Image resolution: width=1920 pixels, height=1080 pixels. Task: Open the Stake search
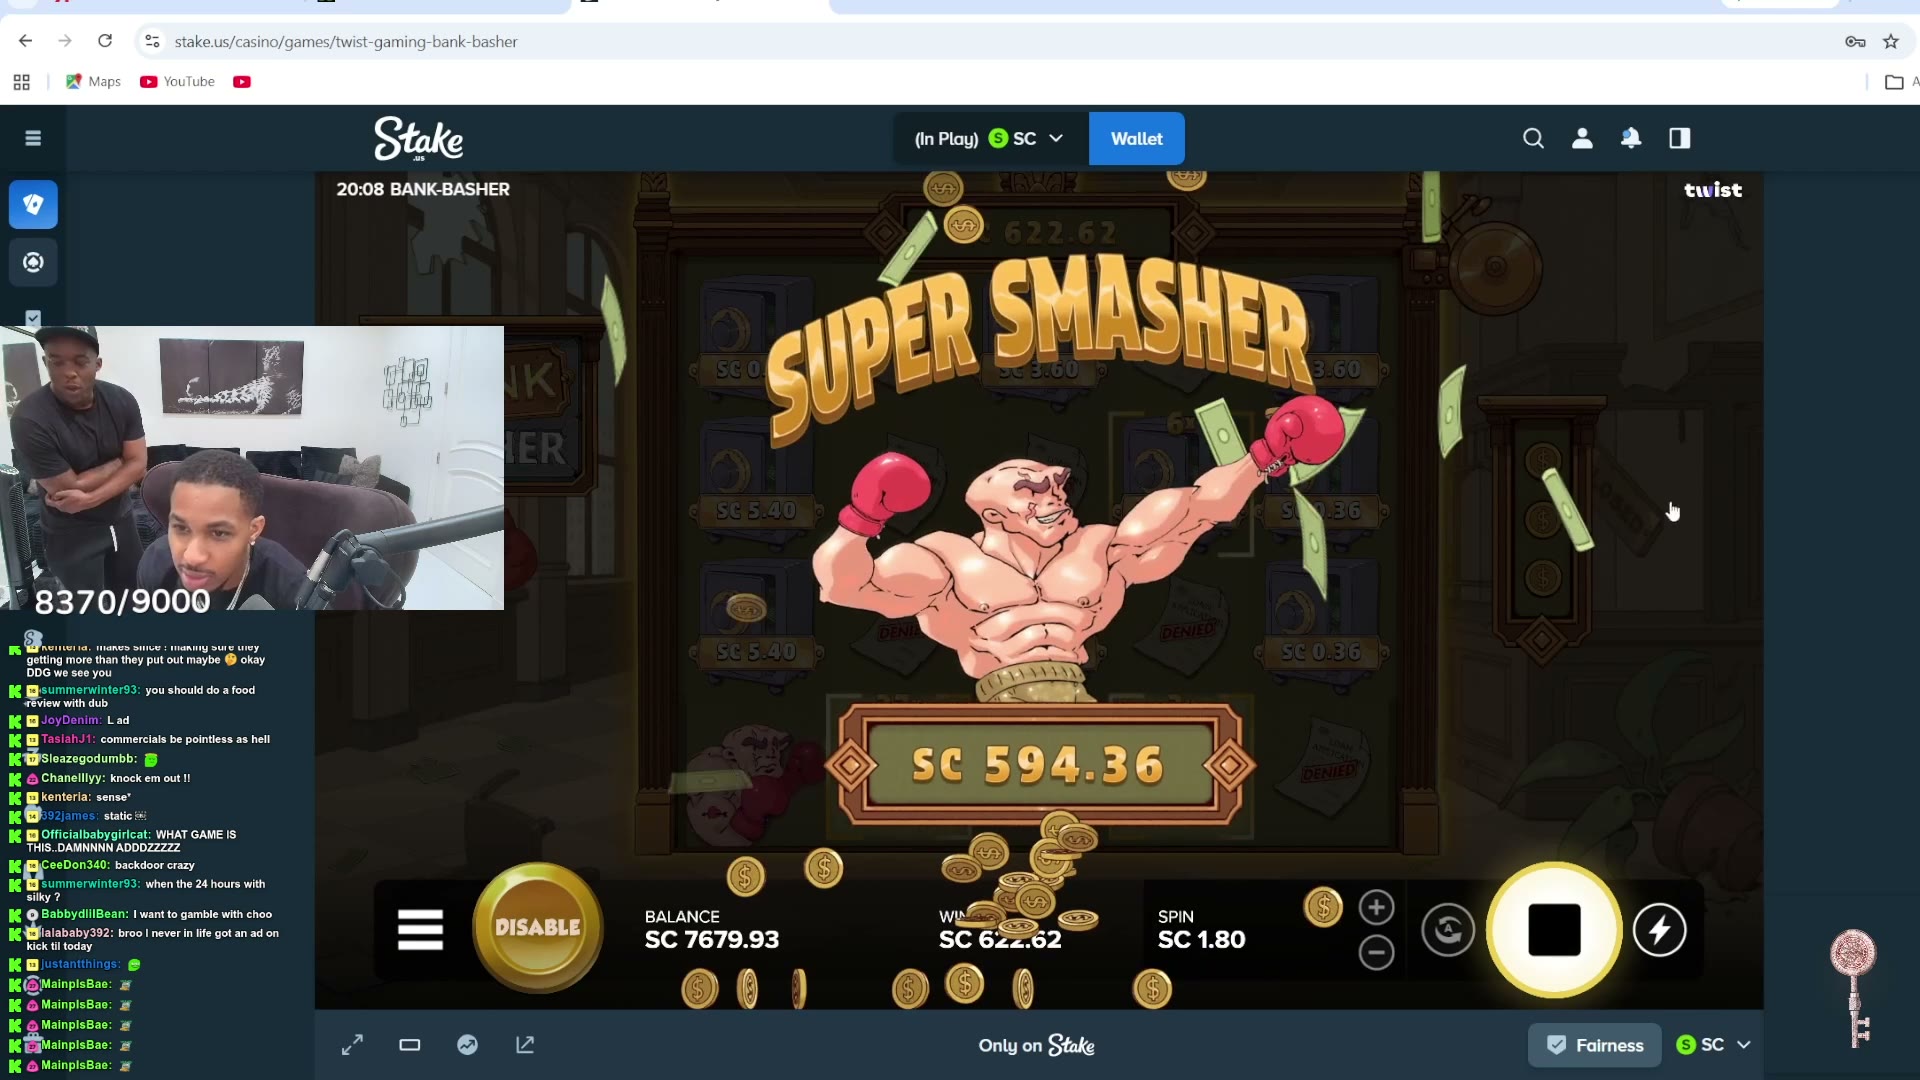(1533, 138)
